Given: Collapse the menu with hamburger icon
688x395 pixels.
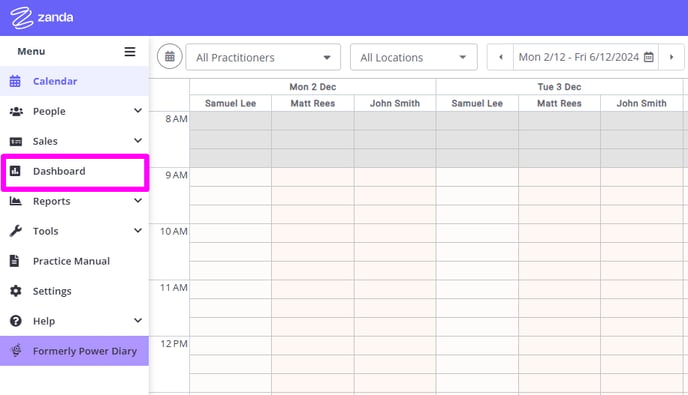Looking at the screenshot, I should [x=130, y=51].
